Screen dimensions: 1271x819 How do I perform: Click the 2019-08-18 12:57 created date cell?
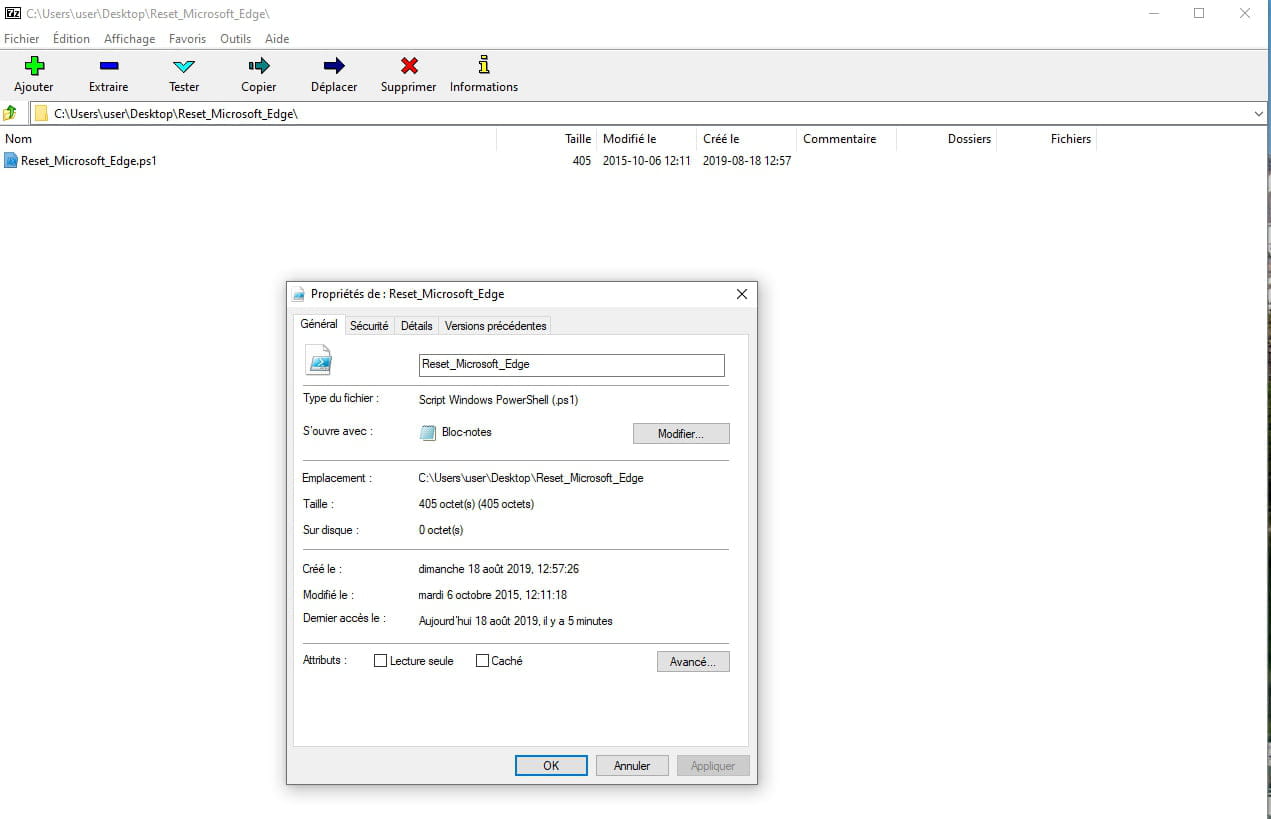747,161
